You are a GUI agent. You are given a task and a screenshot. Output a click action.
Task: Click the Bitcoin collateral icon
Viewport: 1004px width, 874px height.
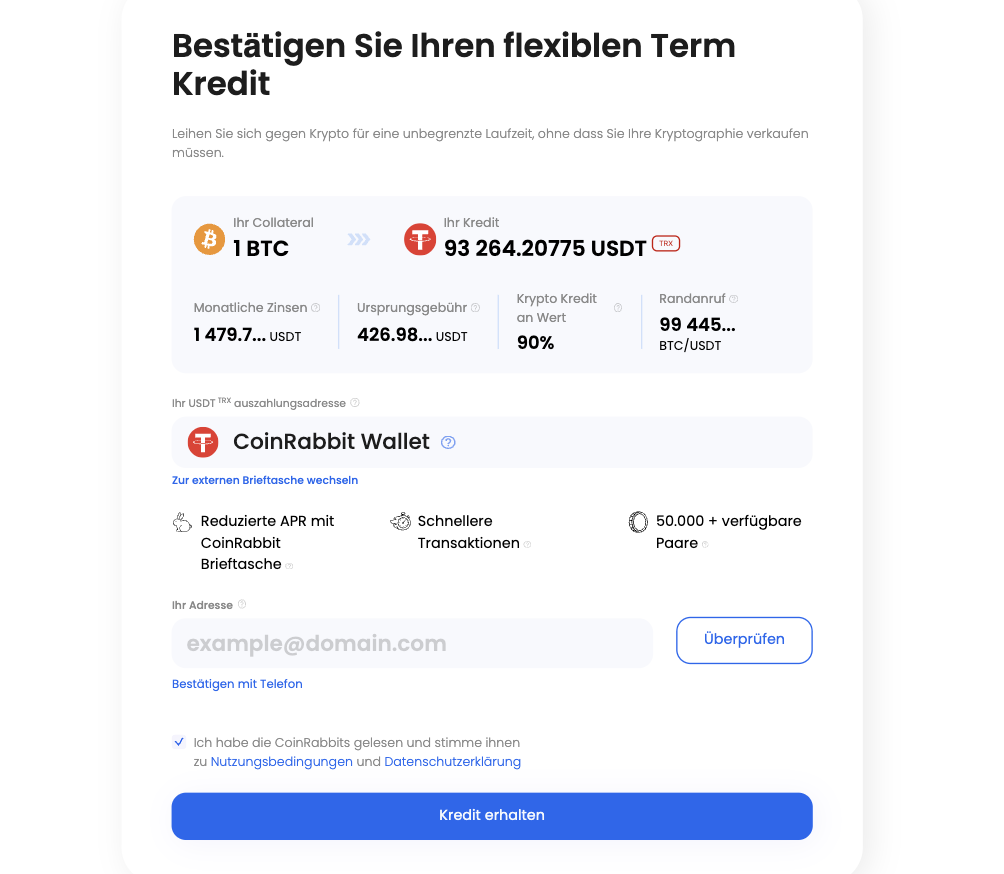pos(209,239)
